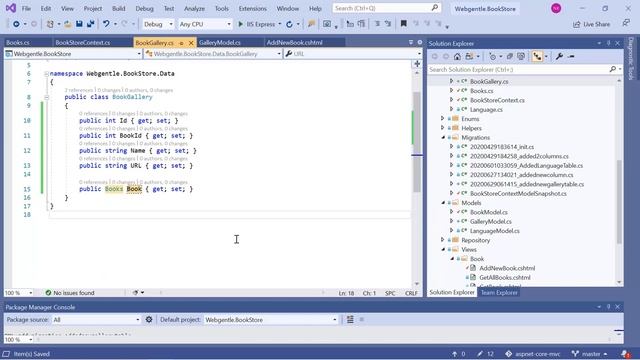Click the browser refresh icon in toolbar
The image size is (640, 360).
pyautogui.click(x=289, y=24)
